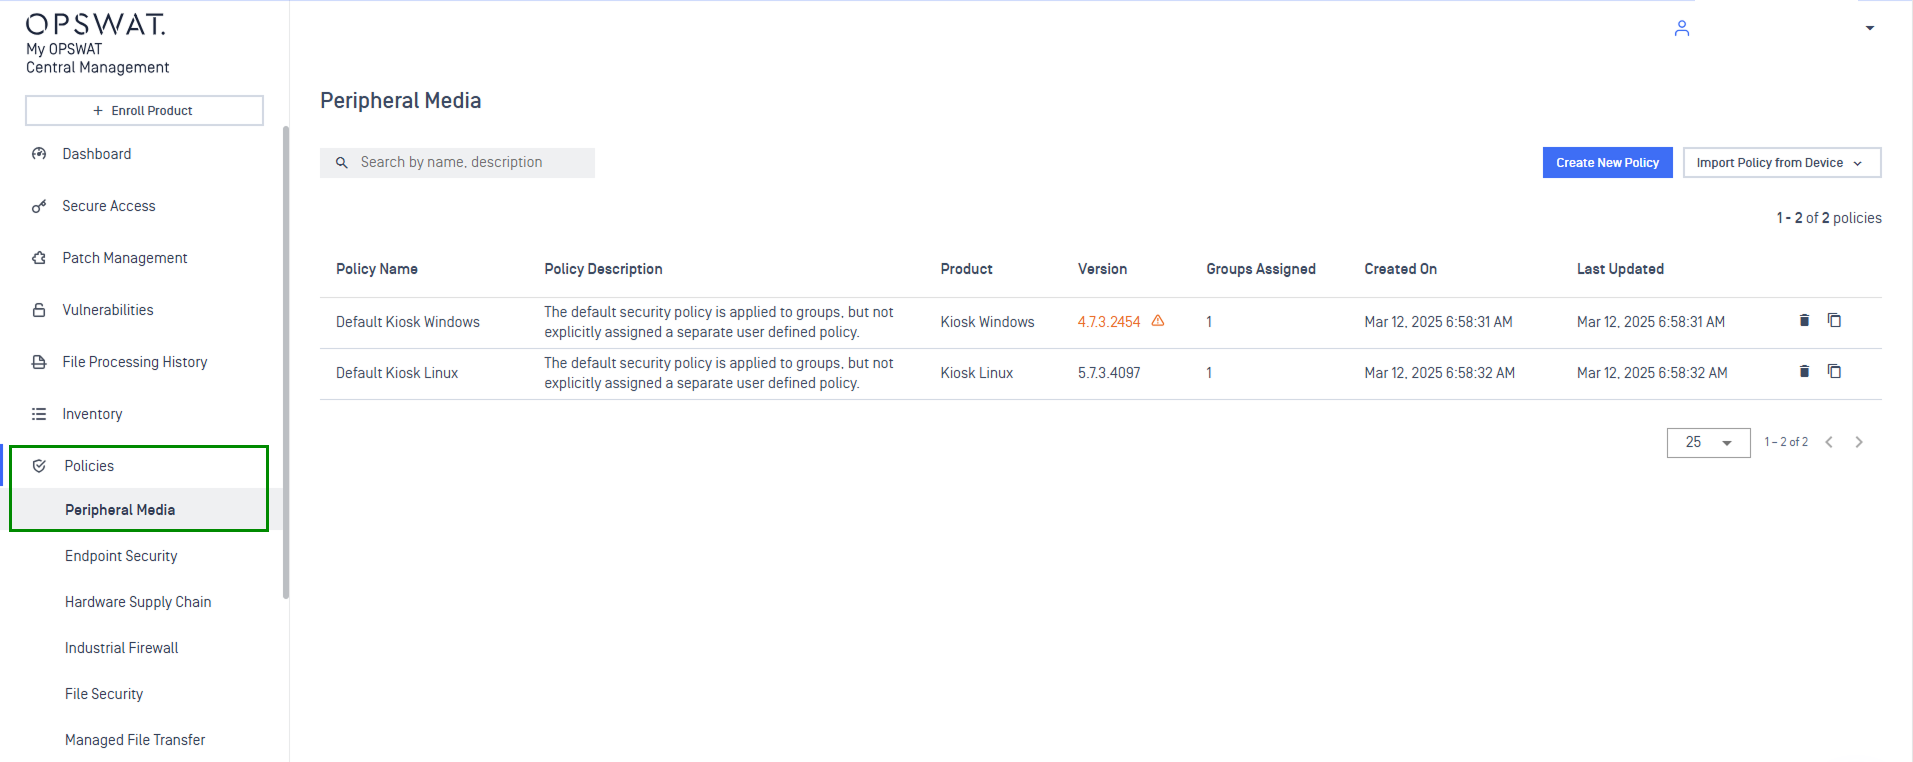
Task: Navigate to Patch Management
Action: pyautogui.click(x=125, y=258)
